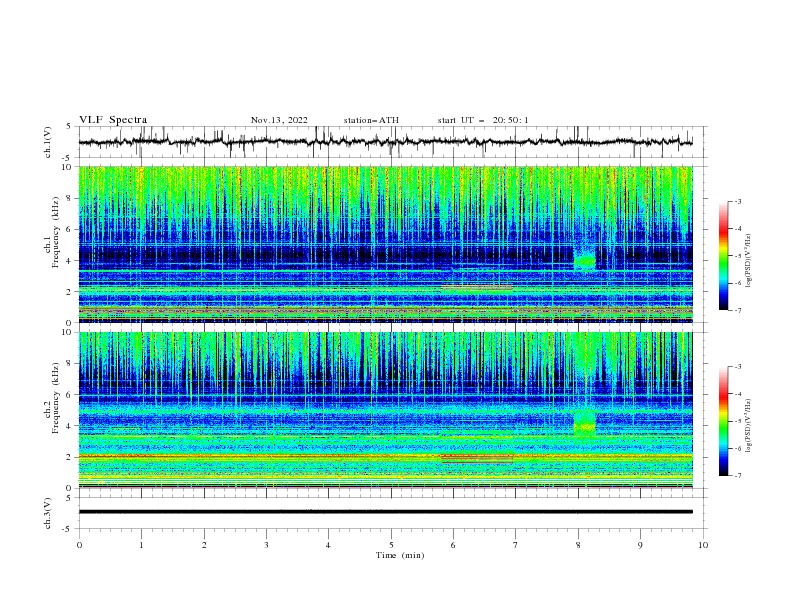Click the 4 kHz burst in ch.1 spectrogram
Viewport: 792px width, 612px height.
585,261
